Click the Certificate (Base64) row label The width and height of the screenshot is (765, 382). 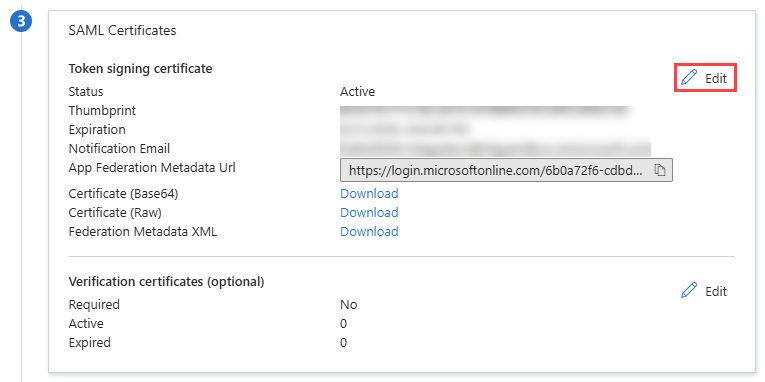pyautogui.click(x=123, y=194)
